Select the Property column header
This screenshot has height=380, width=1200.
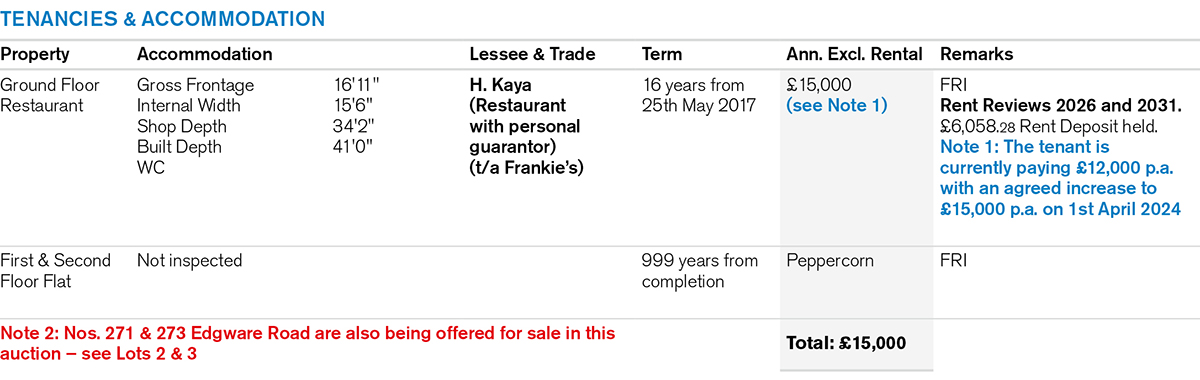[35, 54]
